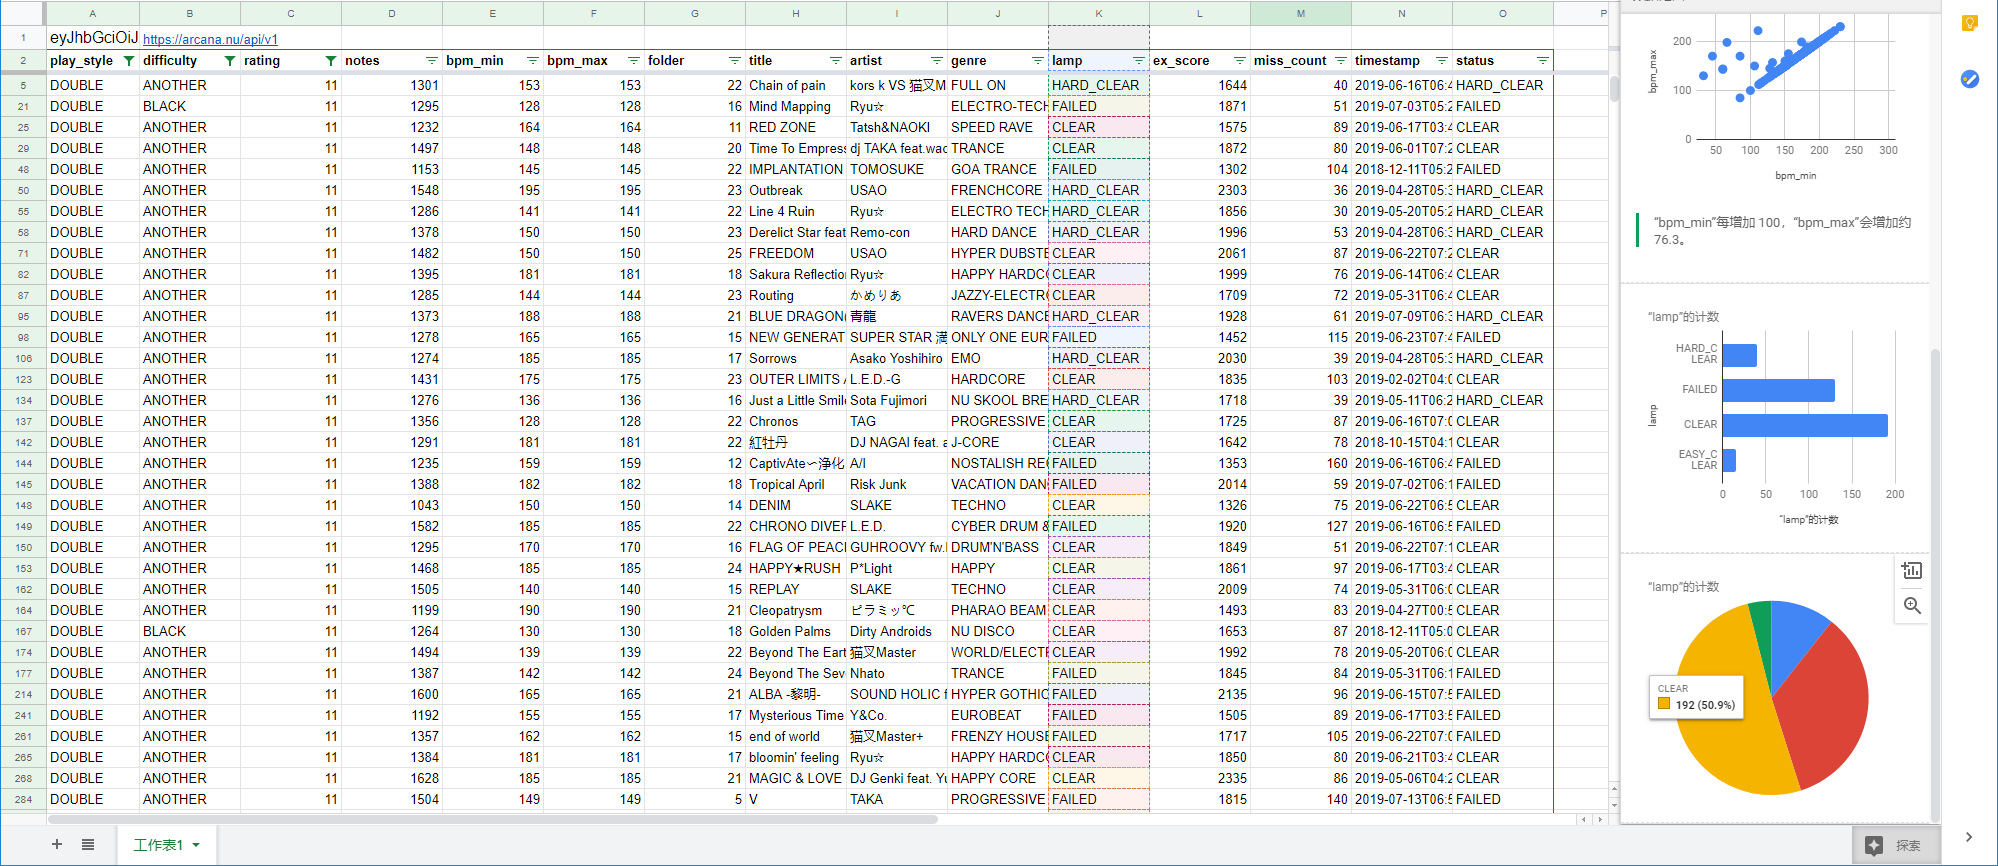Open the all sheets list icon
The height and width of the screenshot is (866, 1998).
pyautogui.click(x=88, y=844)
